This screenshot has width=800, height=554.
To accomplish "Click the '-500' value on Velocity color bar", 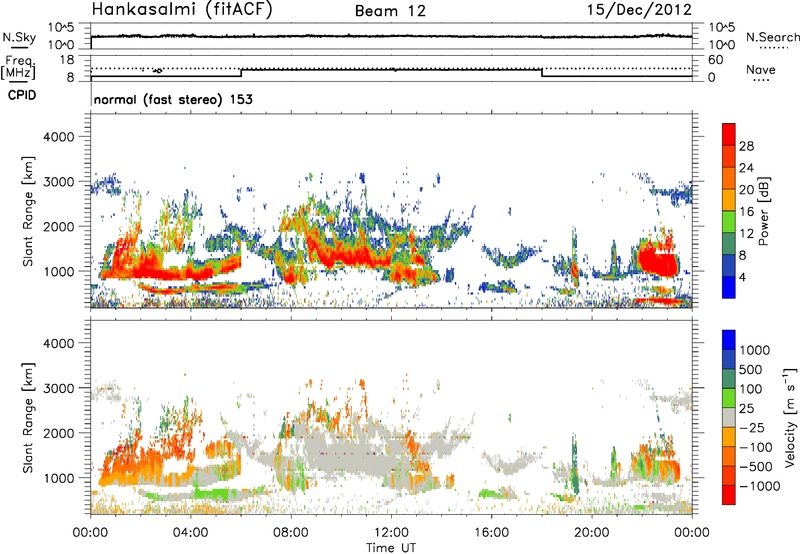I will pos(756,467).
